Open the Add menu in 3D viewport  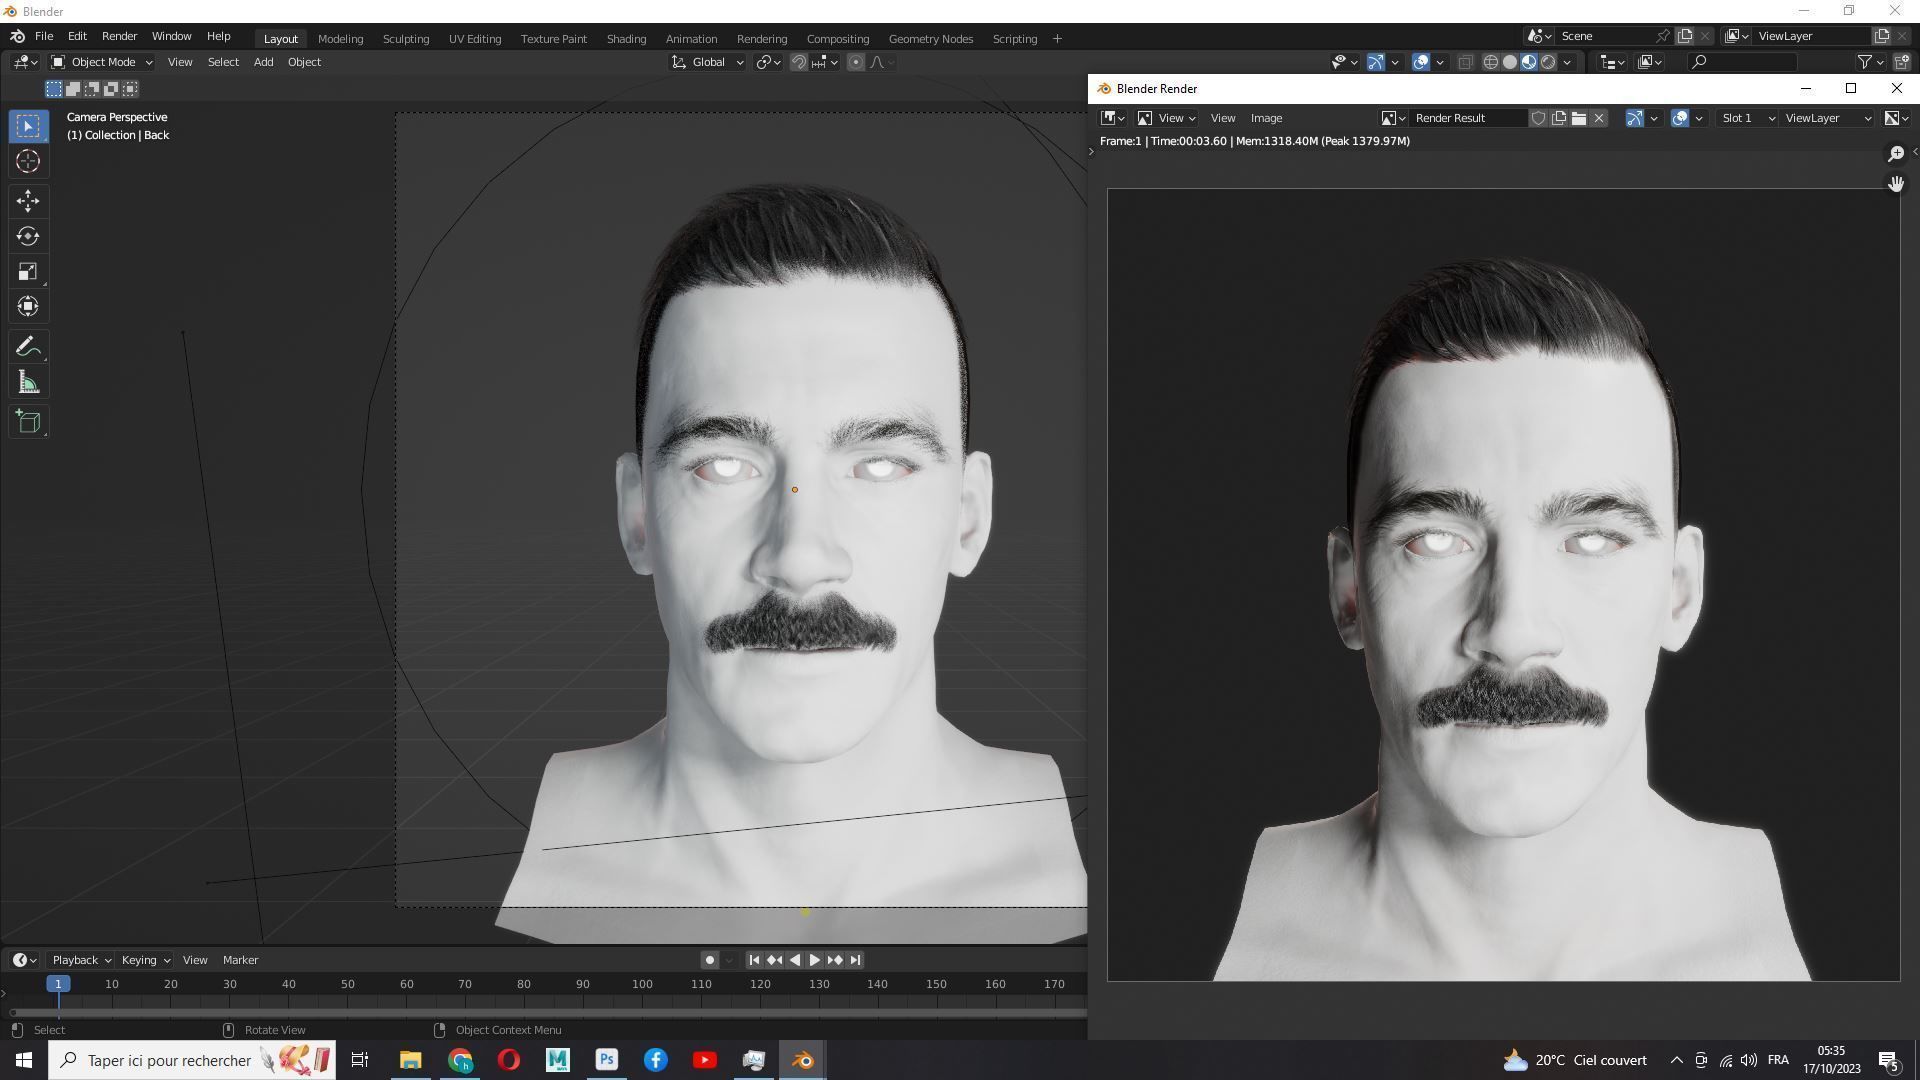coord(263,62)
